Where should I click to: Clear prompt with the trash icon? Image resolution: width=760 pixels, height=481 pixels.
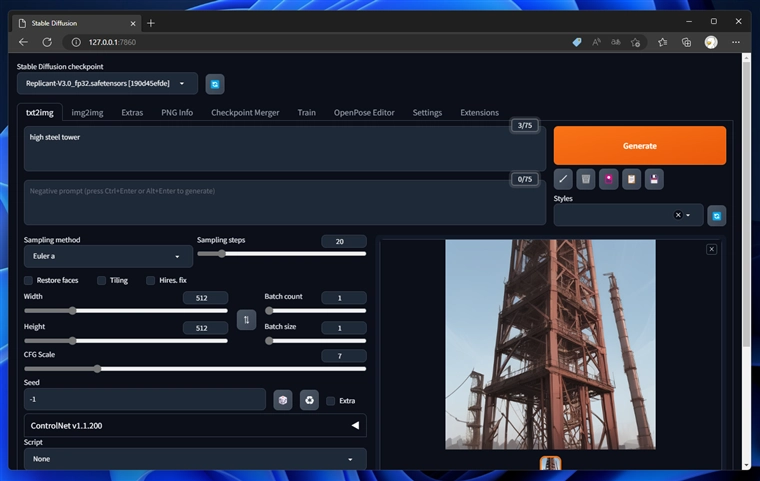tap(586, 179)
